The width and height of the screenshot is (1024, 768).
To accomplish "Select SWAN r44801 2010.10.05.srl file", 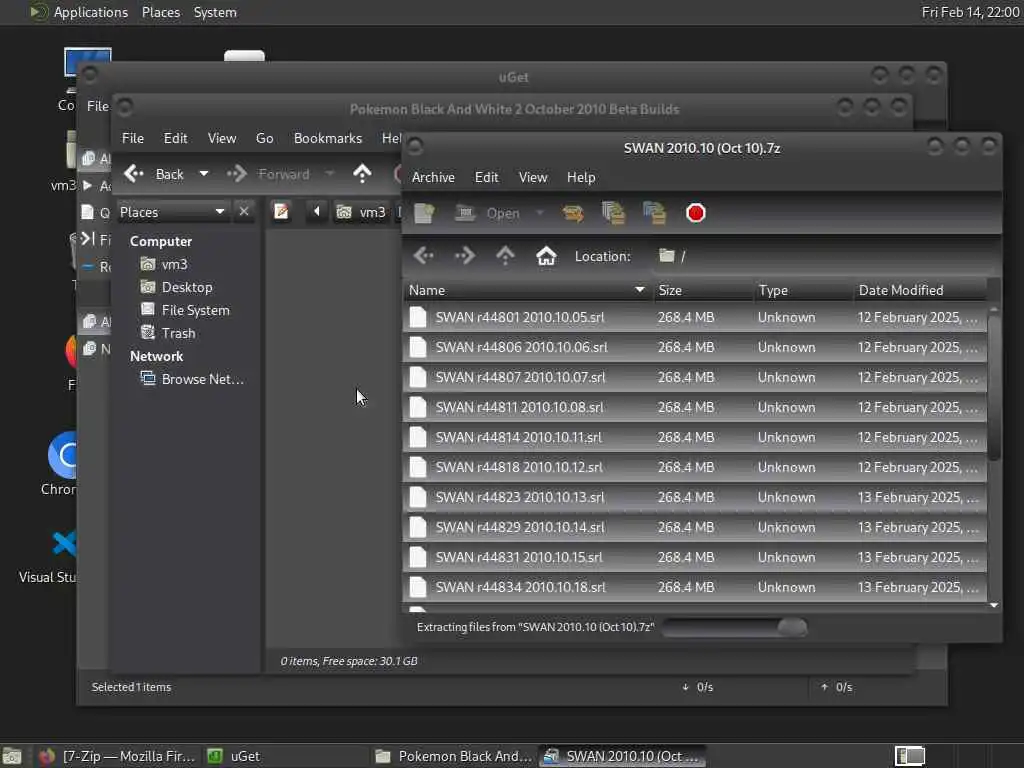I will pos(694,317).
